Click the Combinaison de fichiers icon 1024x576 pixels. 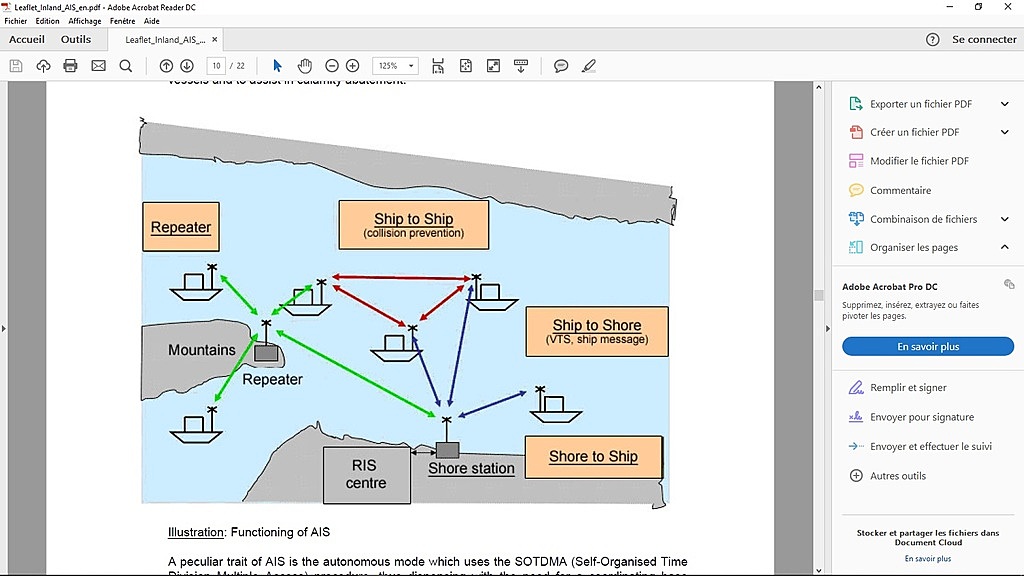tap(856, 219)
